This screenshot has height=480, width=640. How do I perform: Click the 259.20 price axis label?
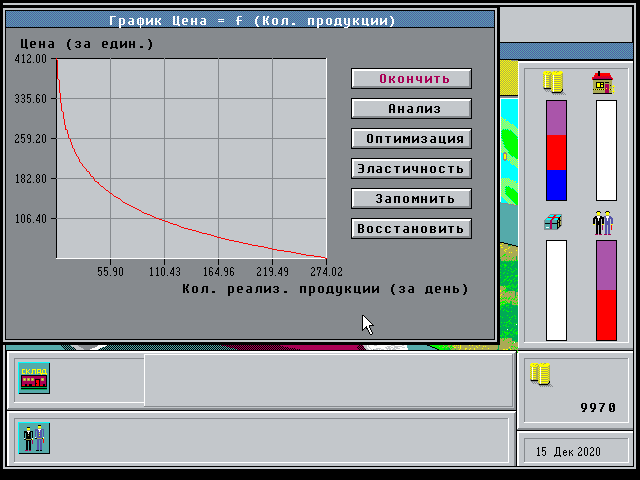pyautogui.click(x=31, y=139)
